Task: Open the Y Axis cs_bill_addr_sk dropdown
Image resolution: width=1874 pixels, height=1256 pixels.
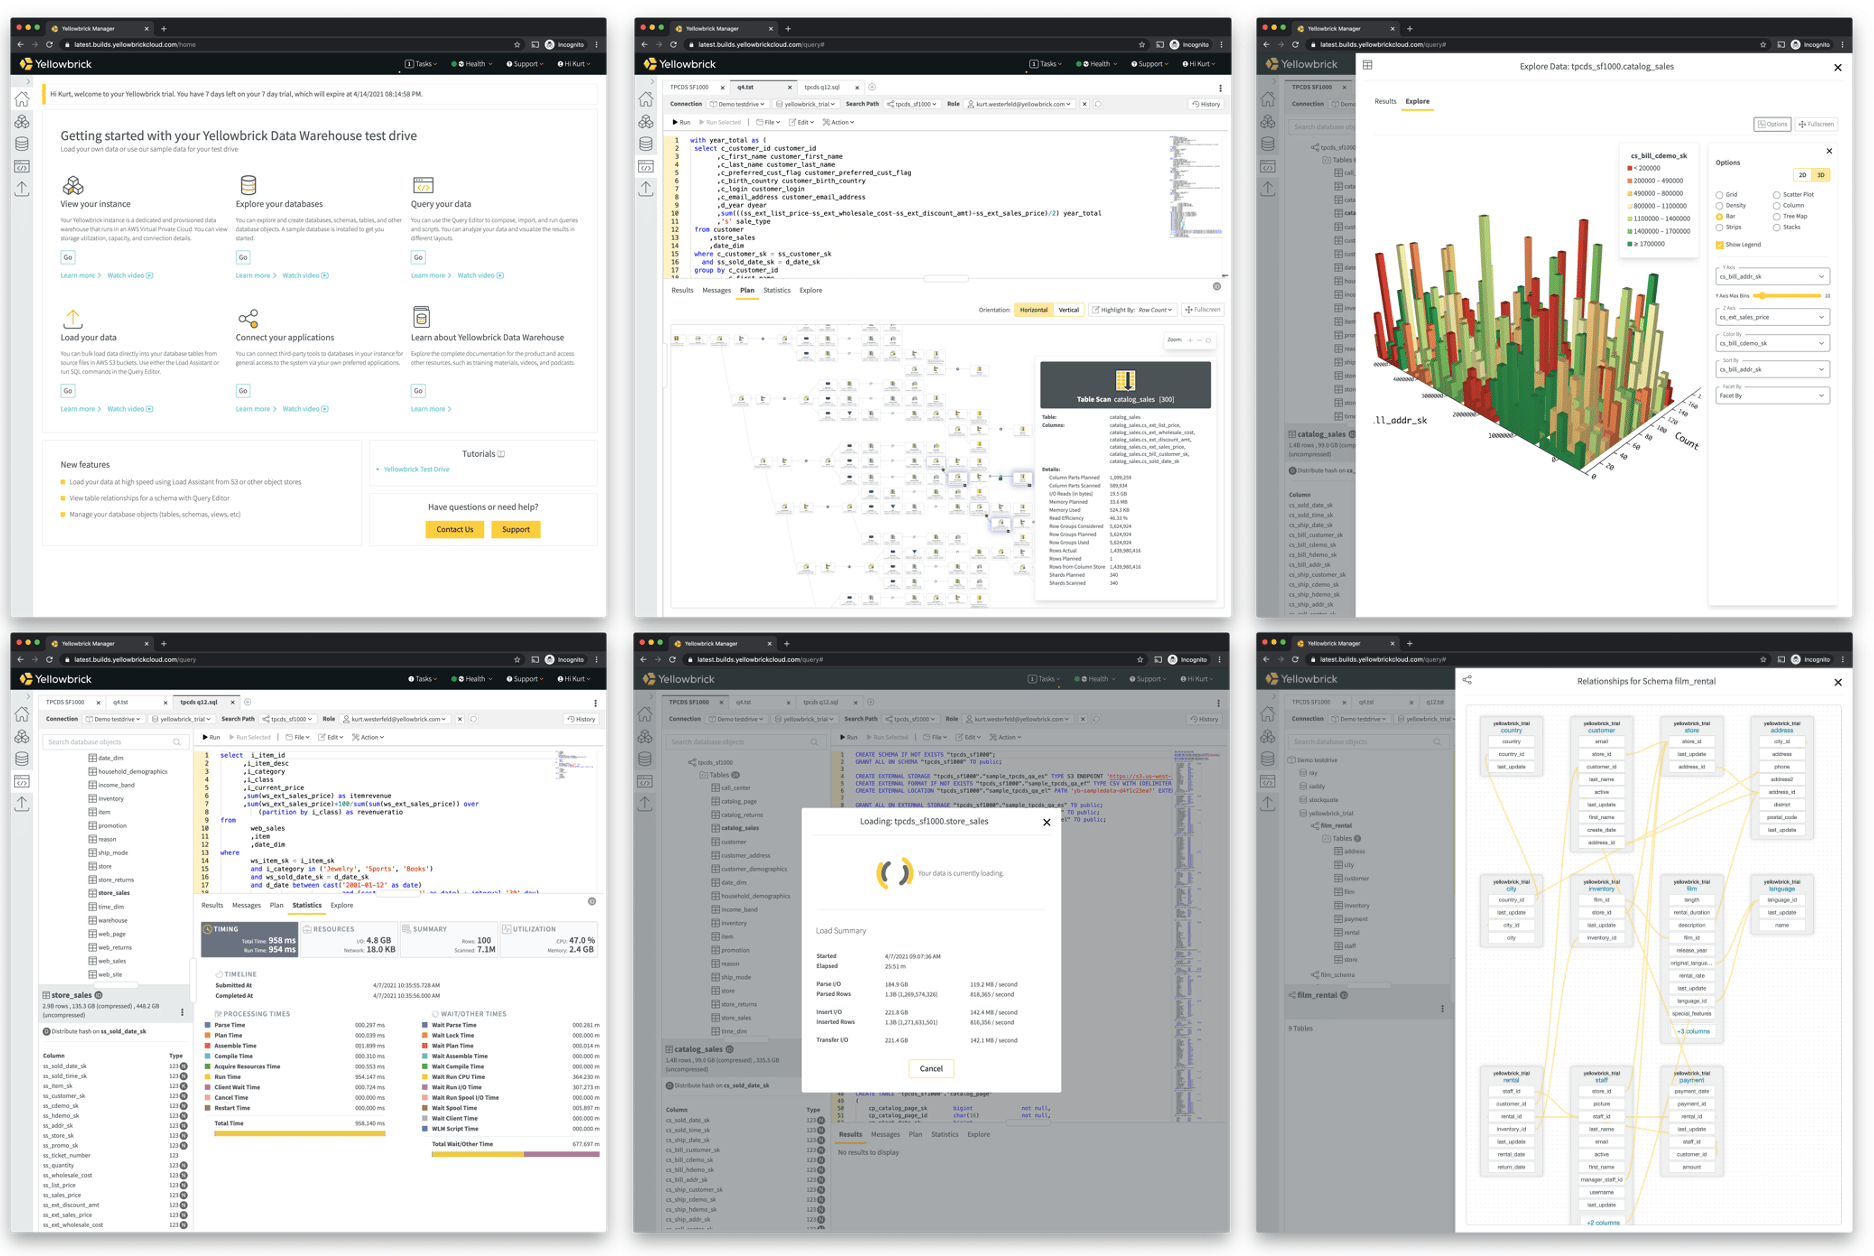Action: 1771,277
